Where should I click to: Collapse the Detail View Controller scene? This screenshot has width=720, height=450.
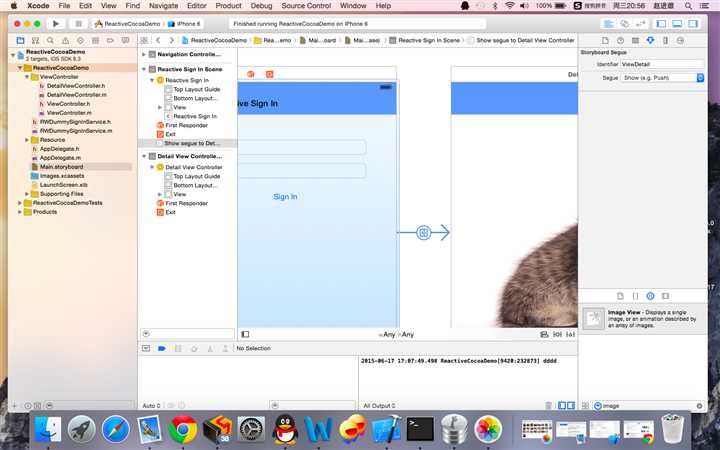144,156
